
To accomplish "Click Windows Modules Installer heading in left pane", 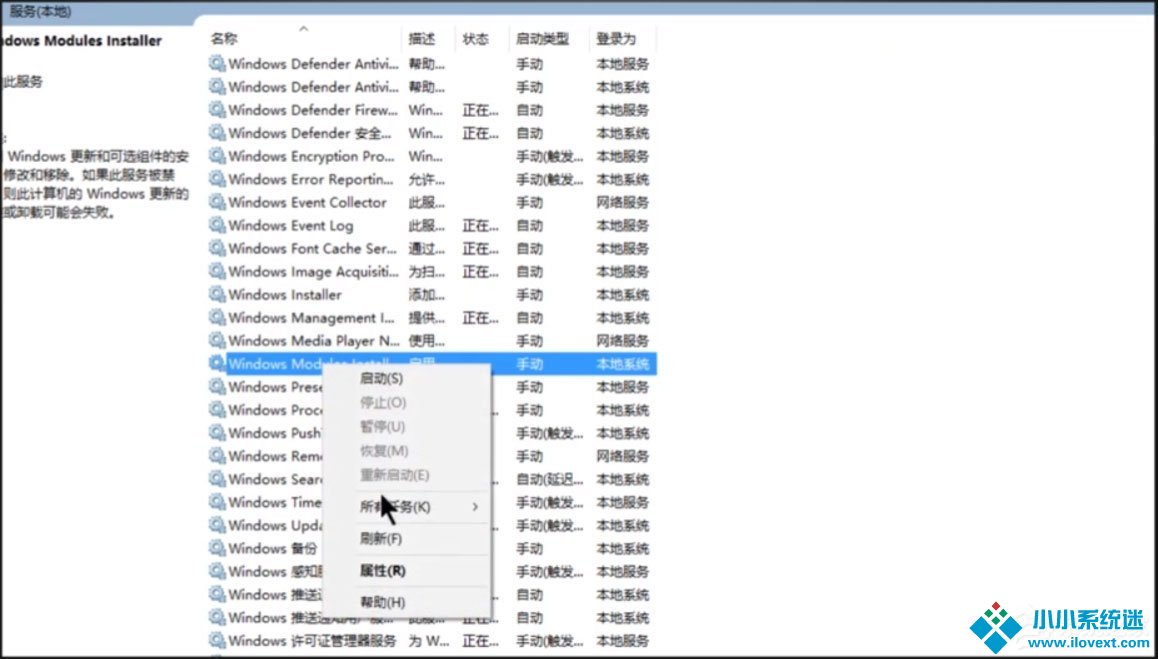I will [81, 41].
